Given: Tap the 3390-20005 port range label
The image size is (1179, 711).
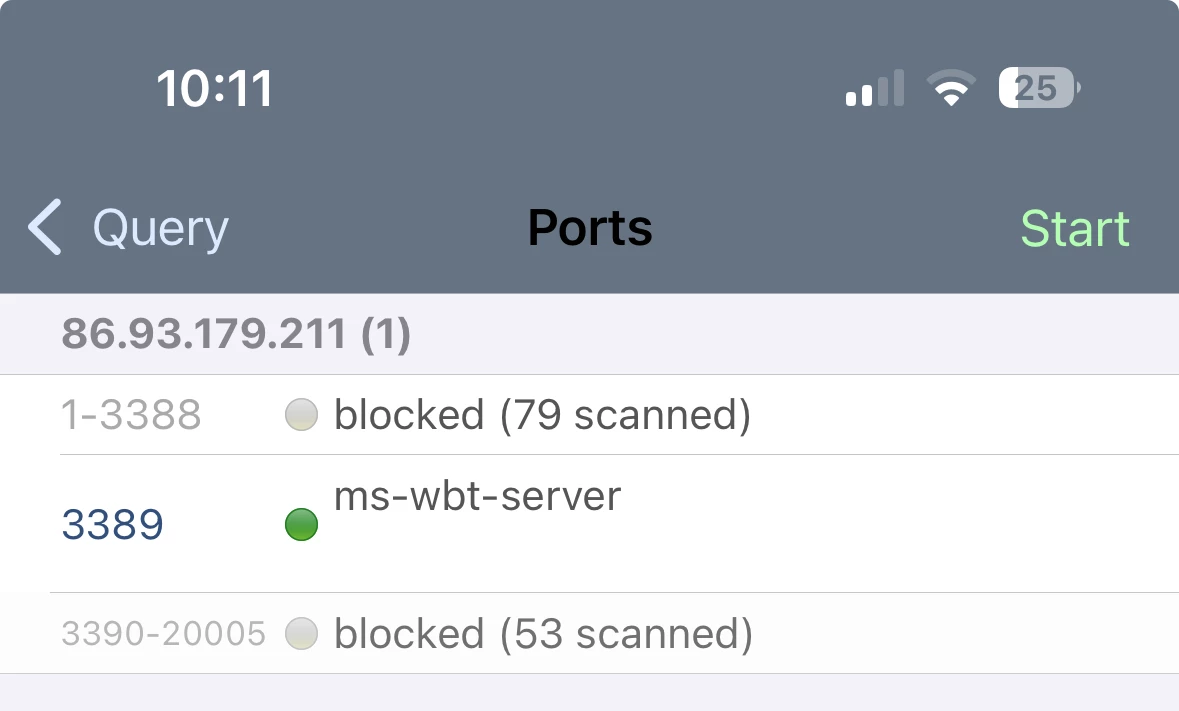Looking at the screenshot, I should click(164, 633).
